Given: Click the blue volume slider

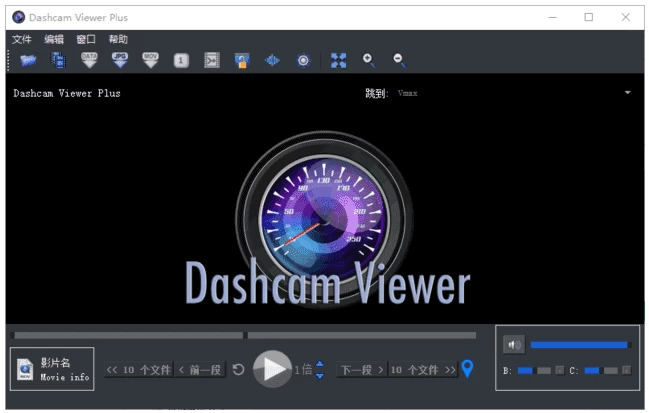Looking at the screenshot, I should pyautogui.click(x=579, y=345).
